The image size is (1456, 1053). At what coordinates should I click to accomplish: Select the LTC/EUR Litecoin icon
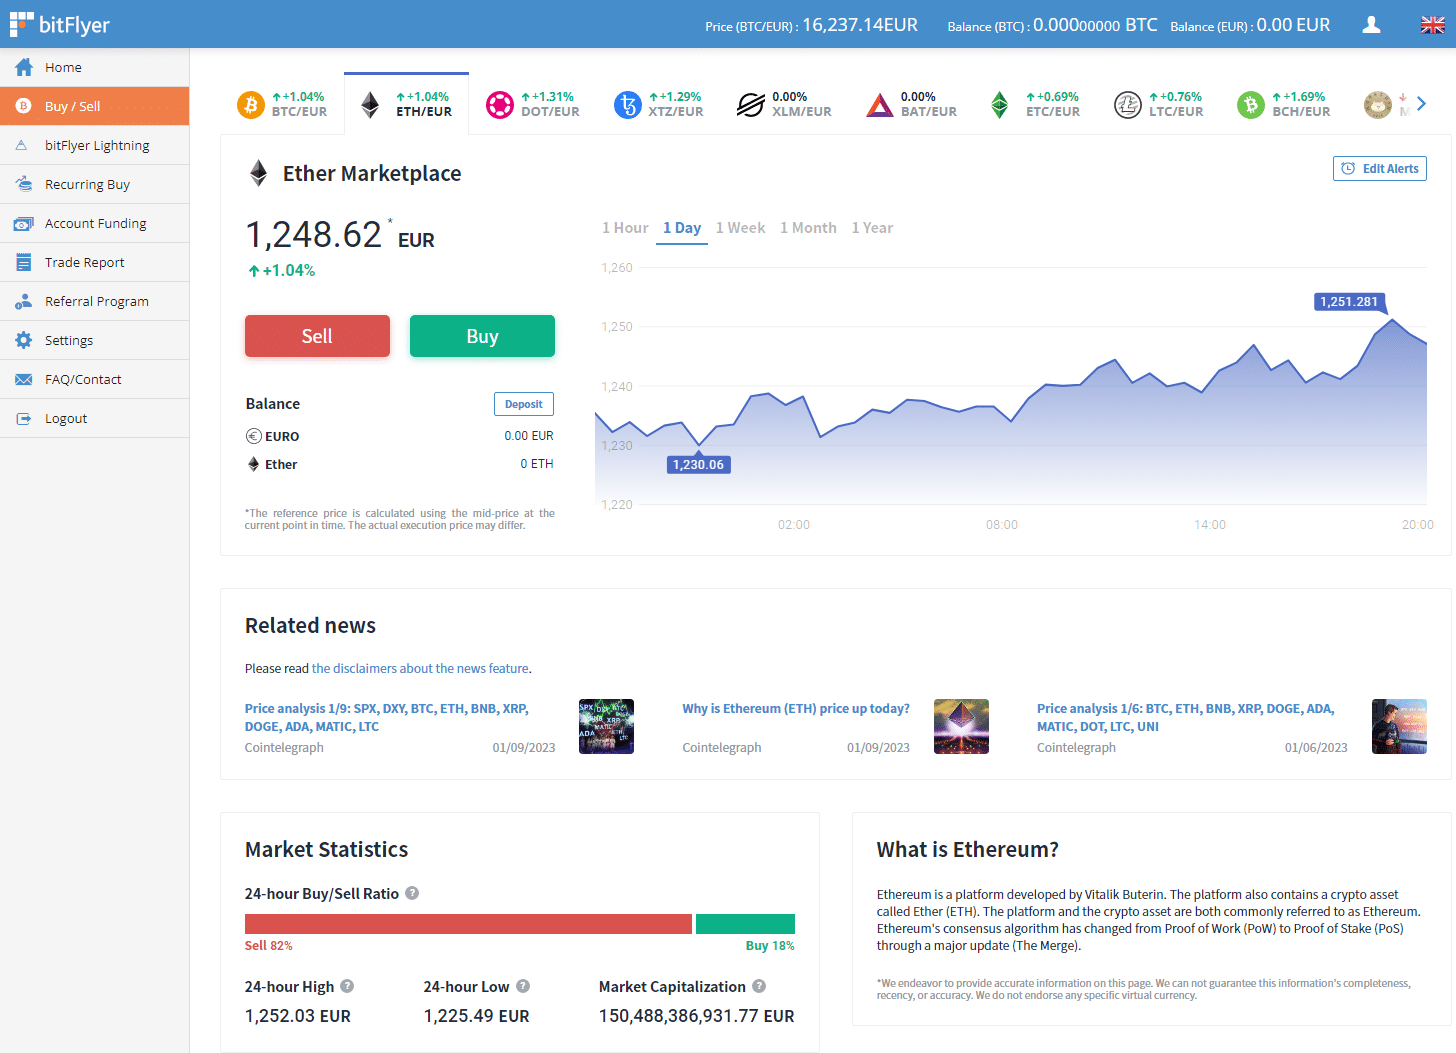(x=1127, y=104)
